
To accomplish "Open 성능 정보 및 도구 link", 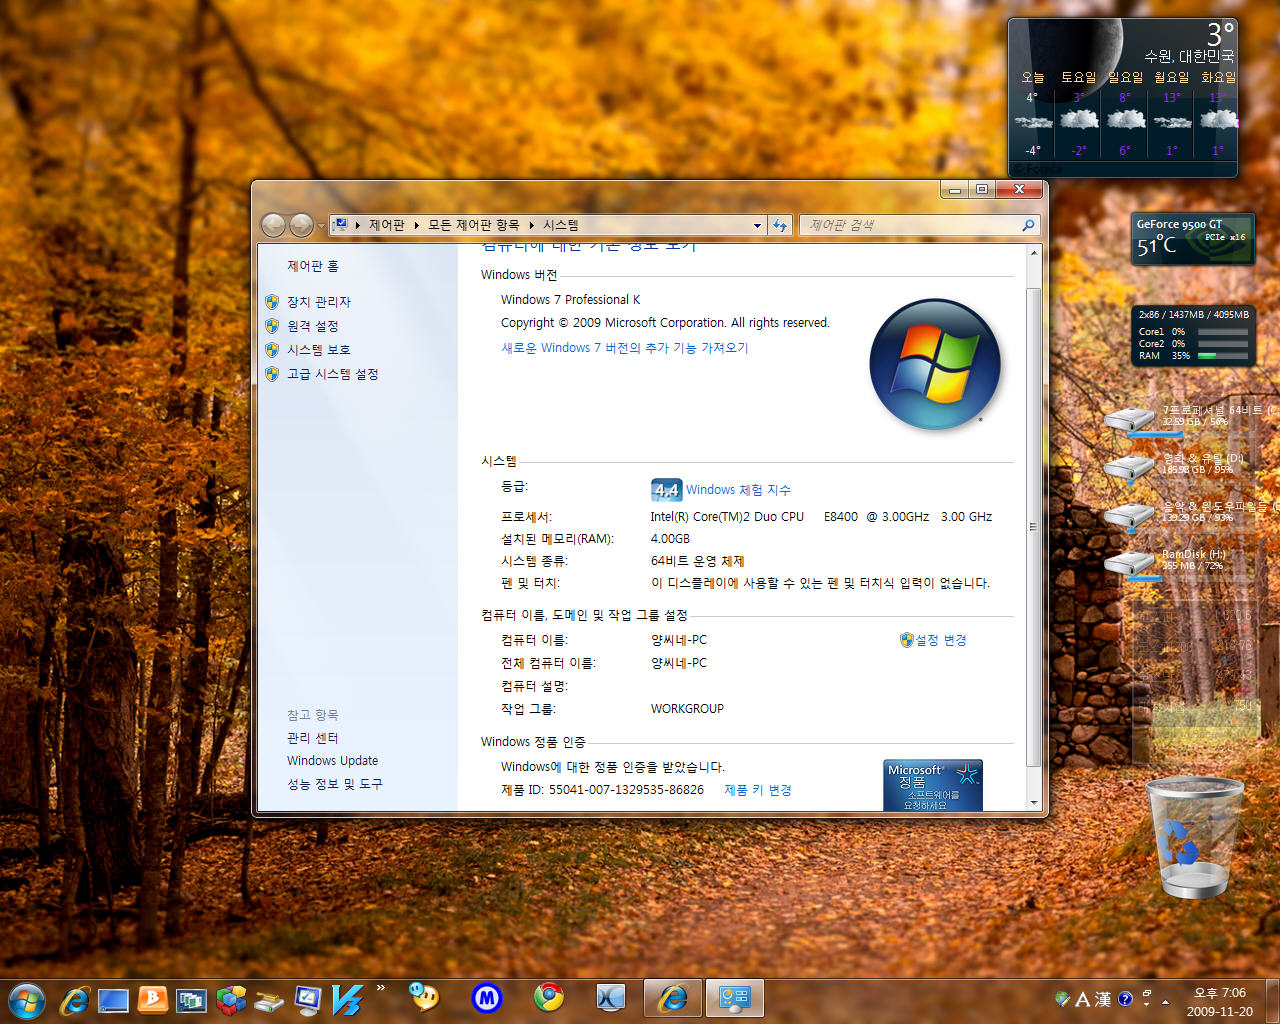I will click(335, 784).
